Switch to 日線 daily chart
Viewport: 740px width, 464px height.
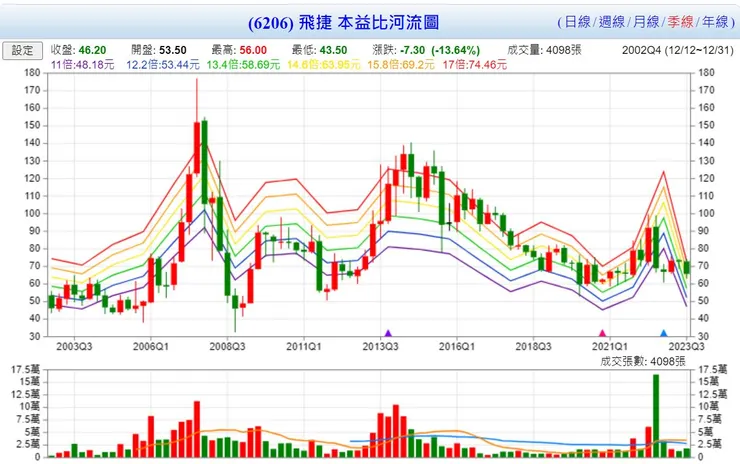click(578, 22)
